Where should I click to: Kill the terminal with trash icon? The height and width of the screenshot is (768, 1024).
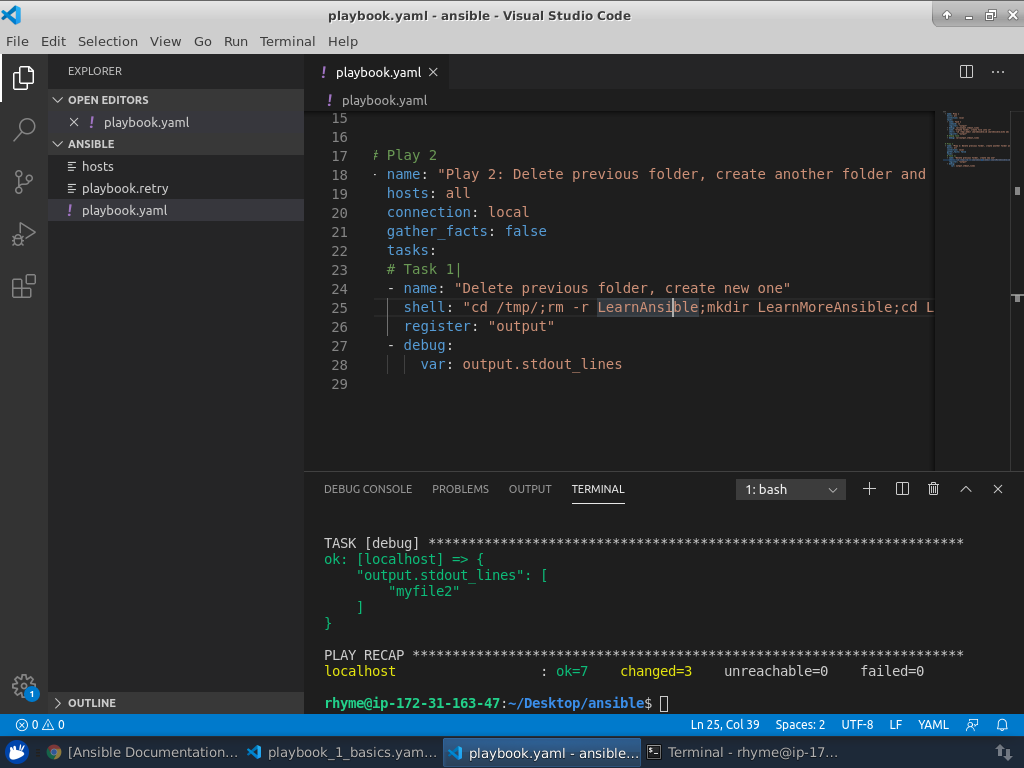(x=933, y=489)
